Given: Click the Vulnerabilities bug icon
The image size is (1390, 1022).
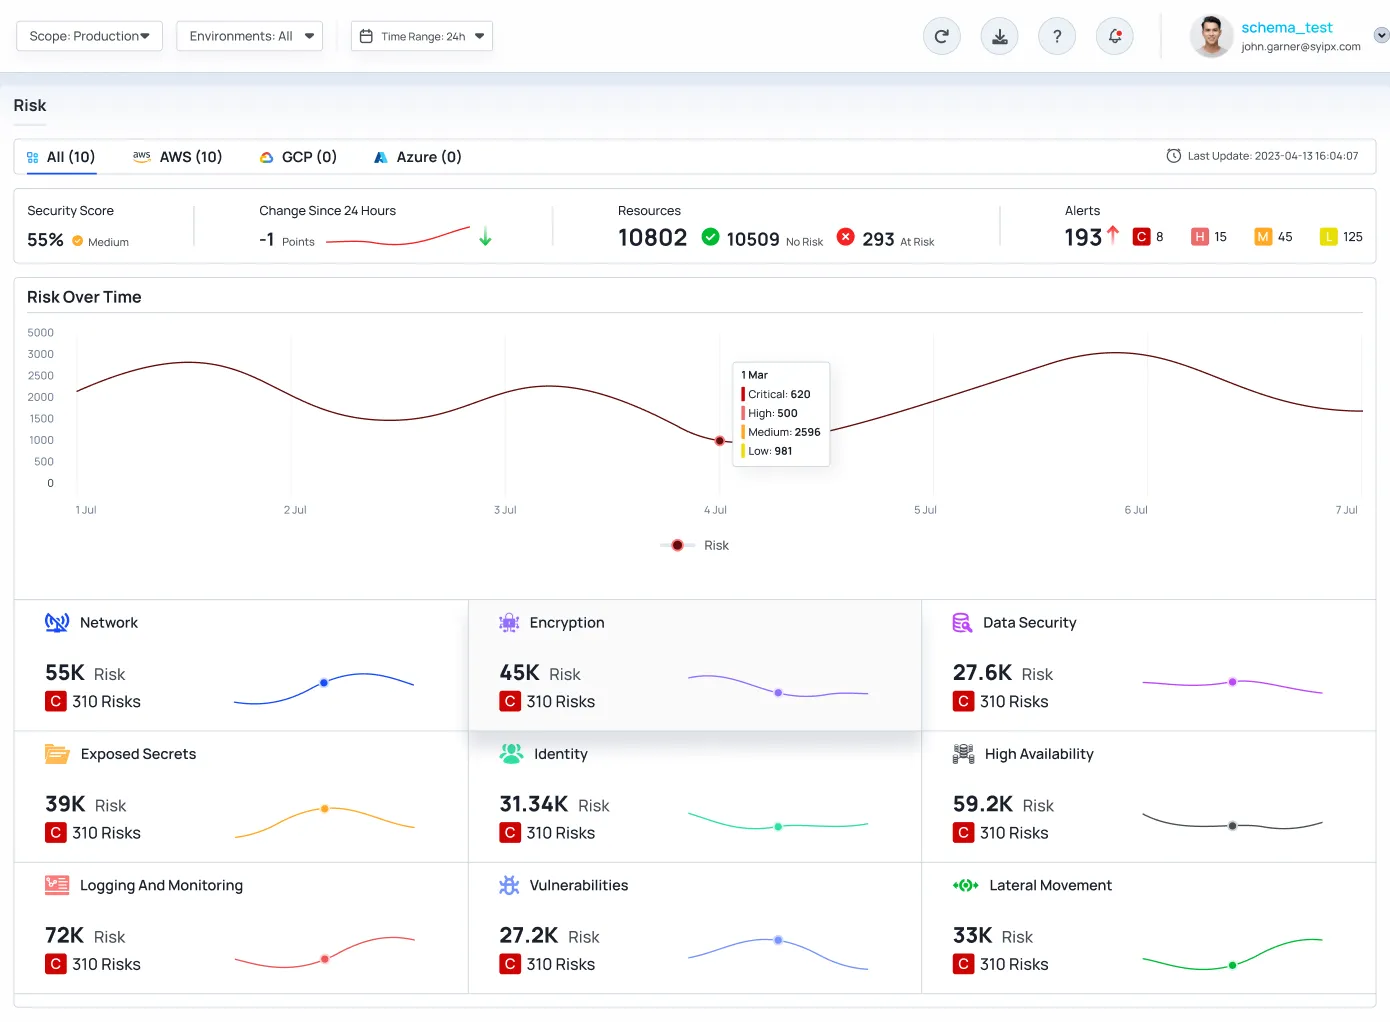Looking at the screenshot, I should [509, 886].
